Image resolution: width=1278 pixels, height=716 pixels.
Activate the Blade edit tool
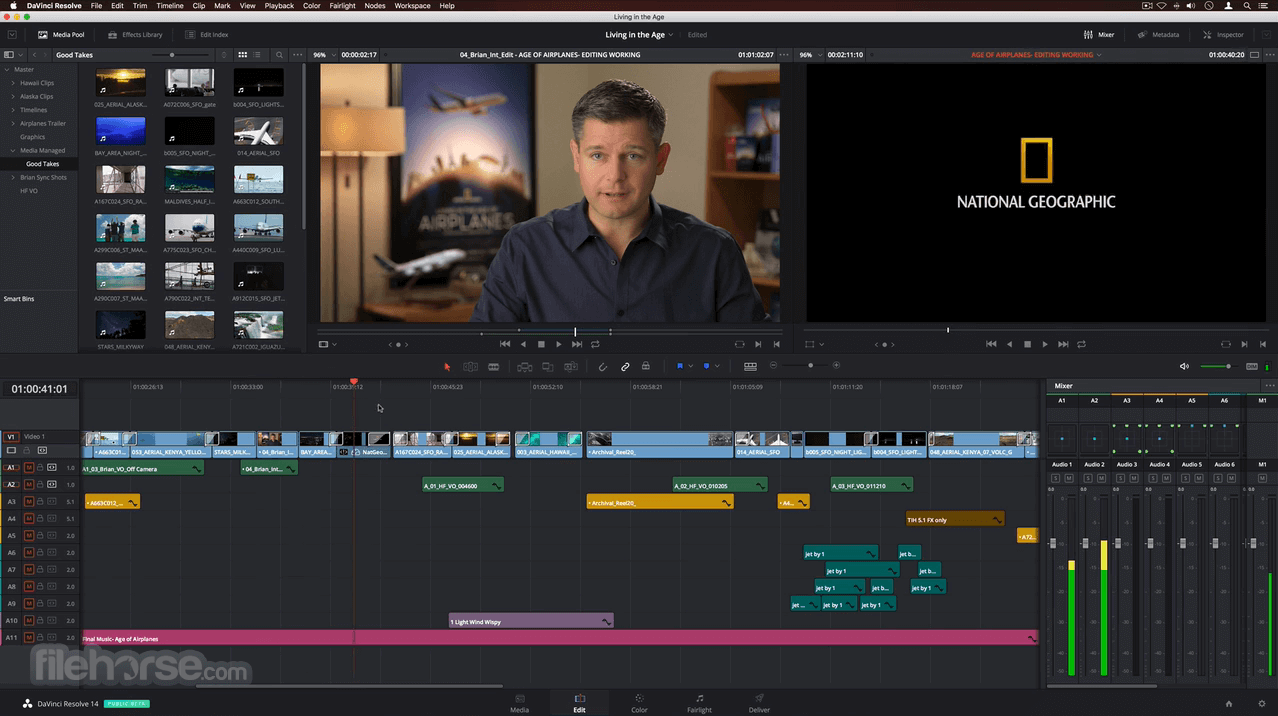[x=493, y=367]
